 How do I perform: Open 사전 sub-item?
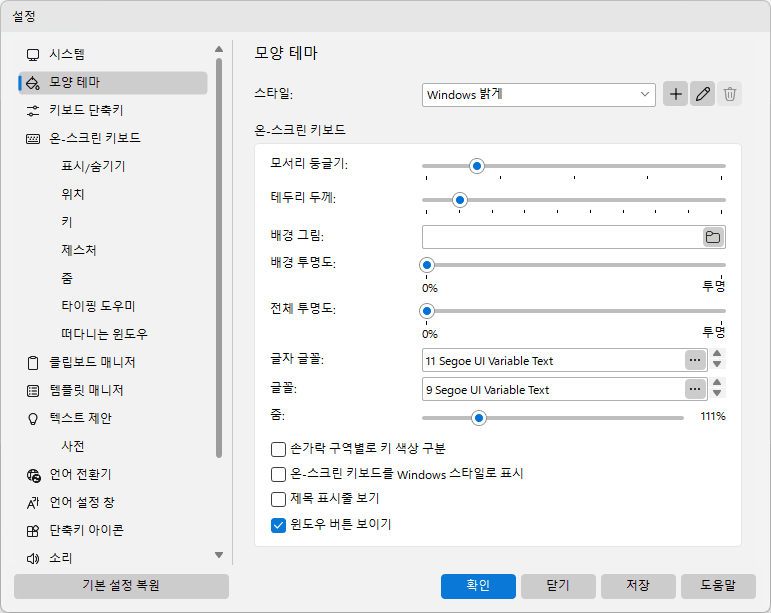click(73, 447)
